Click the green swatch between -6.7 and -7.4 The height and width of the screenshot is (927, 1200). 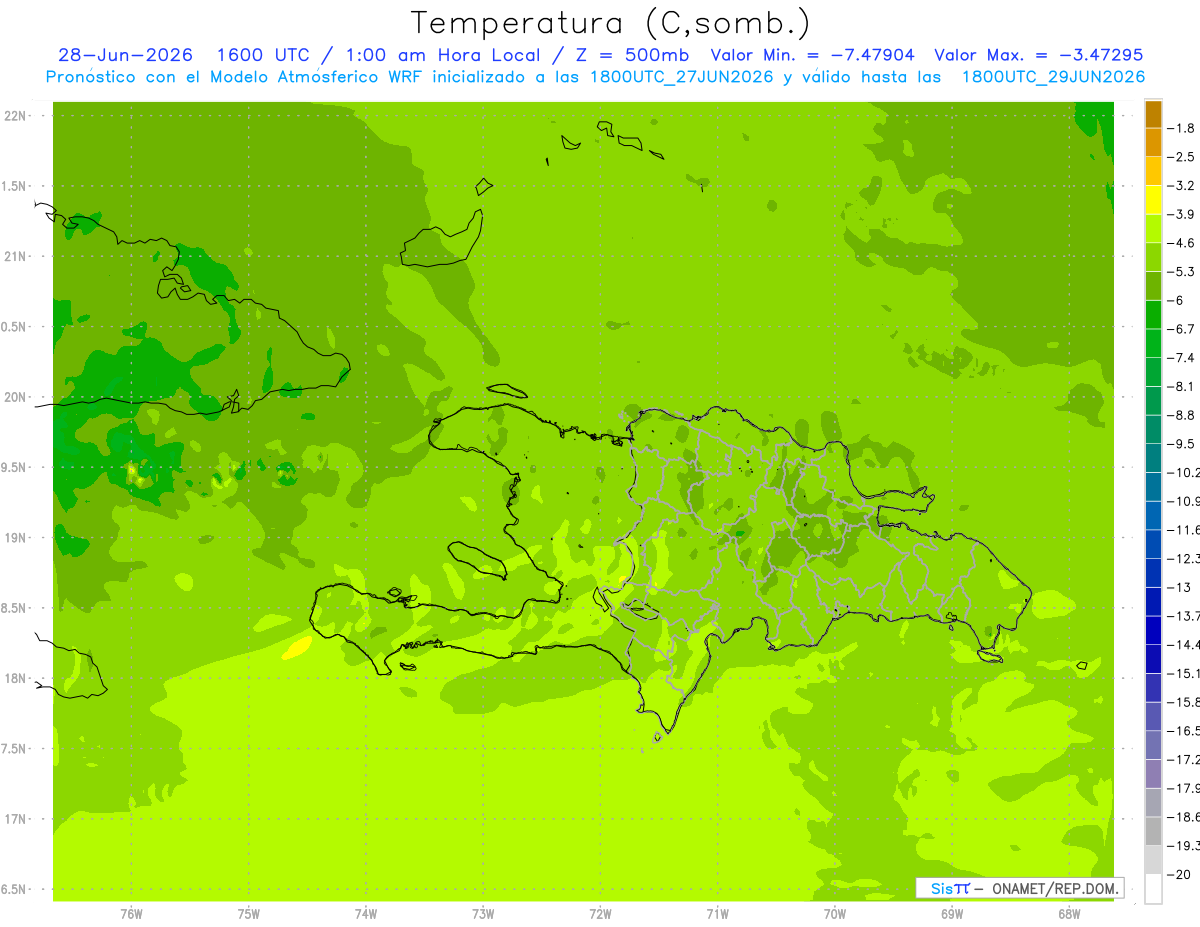[x=1153, y=343]
